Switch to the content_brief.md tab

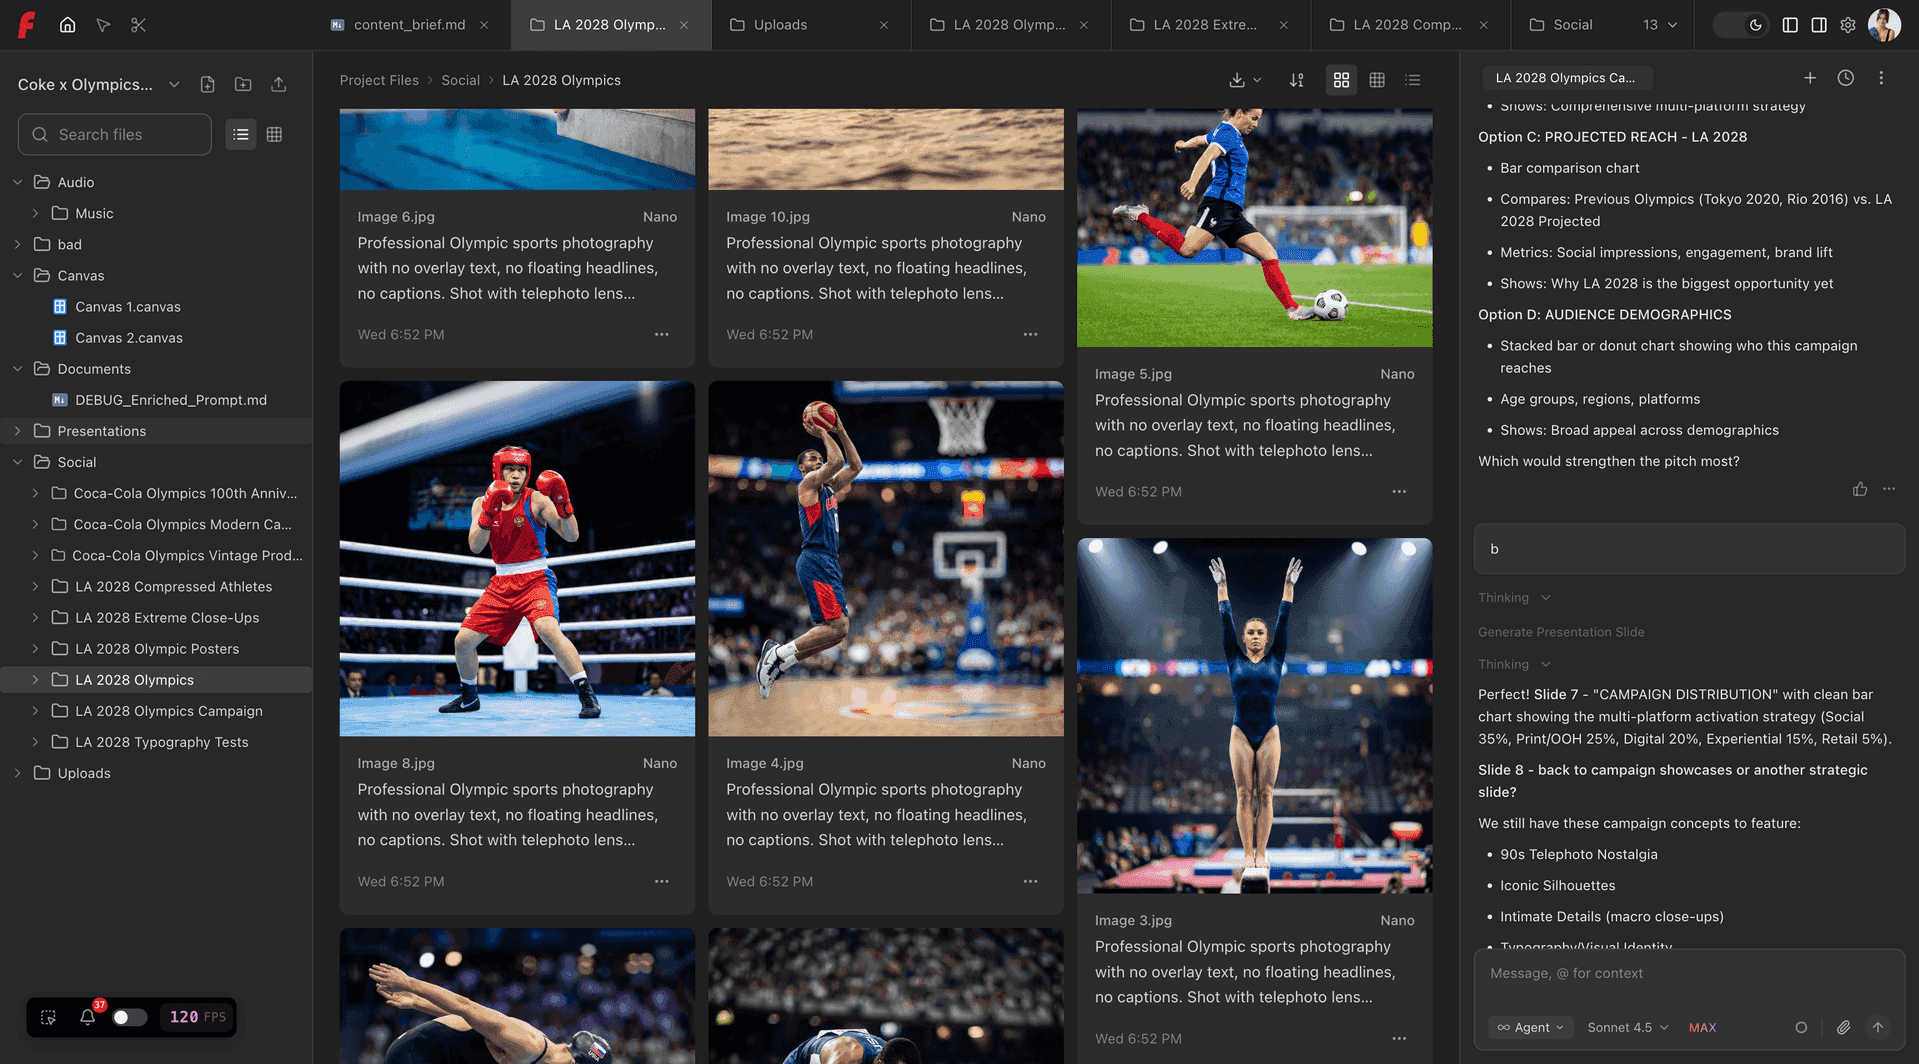pyautogui.click(x=409, y=25)
